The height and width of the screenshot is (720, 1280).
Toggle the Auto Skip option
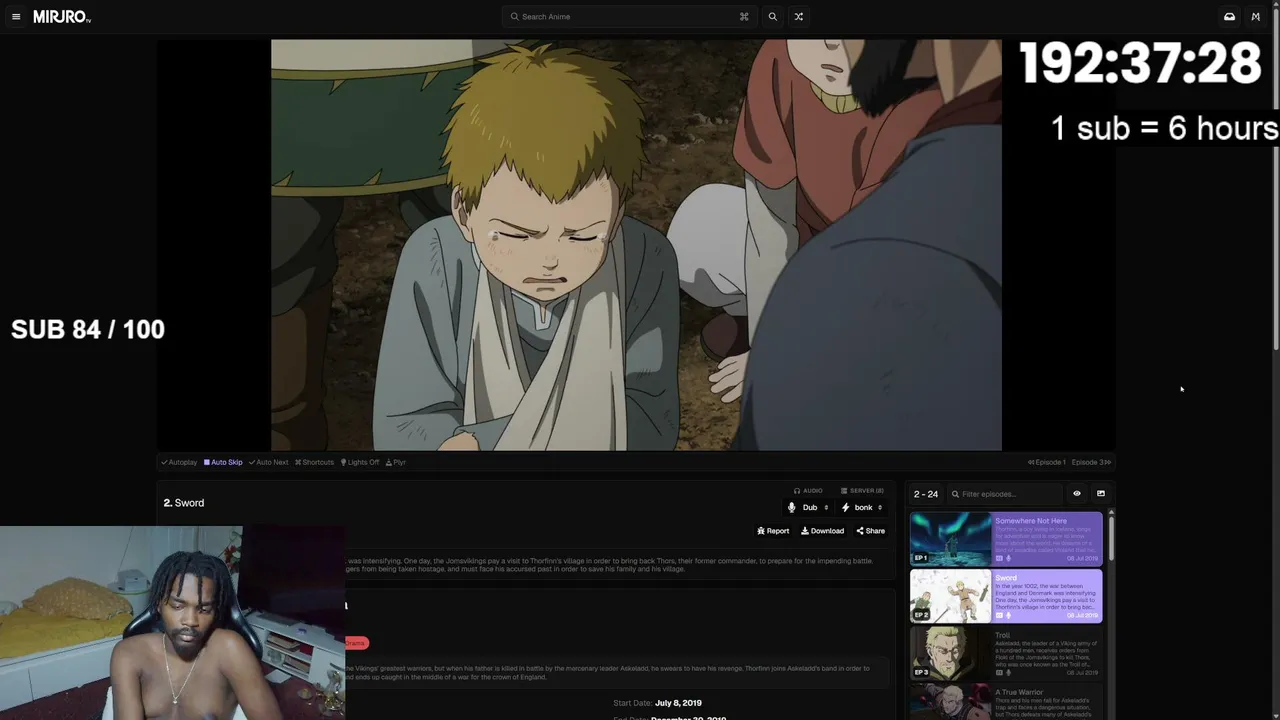click(x=223, y=462)
